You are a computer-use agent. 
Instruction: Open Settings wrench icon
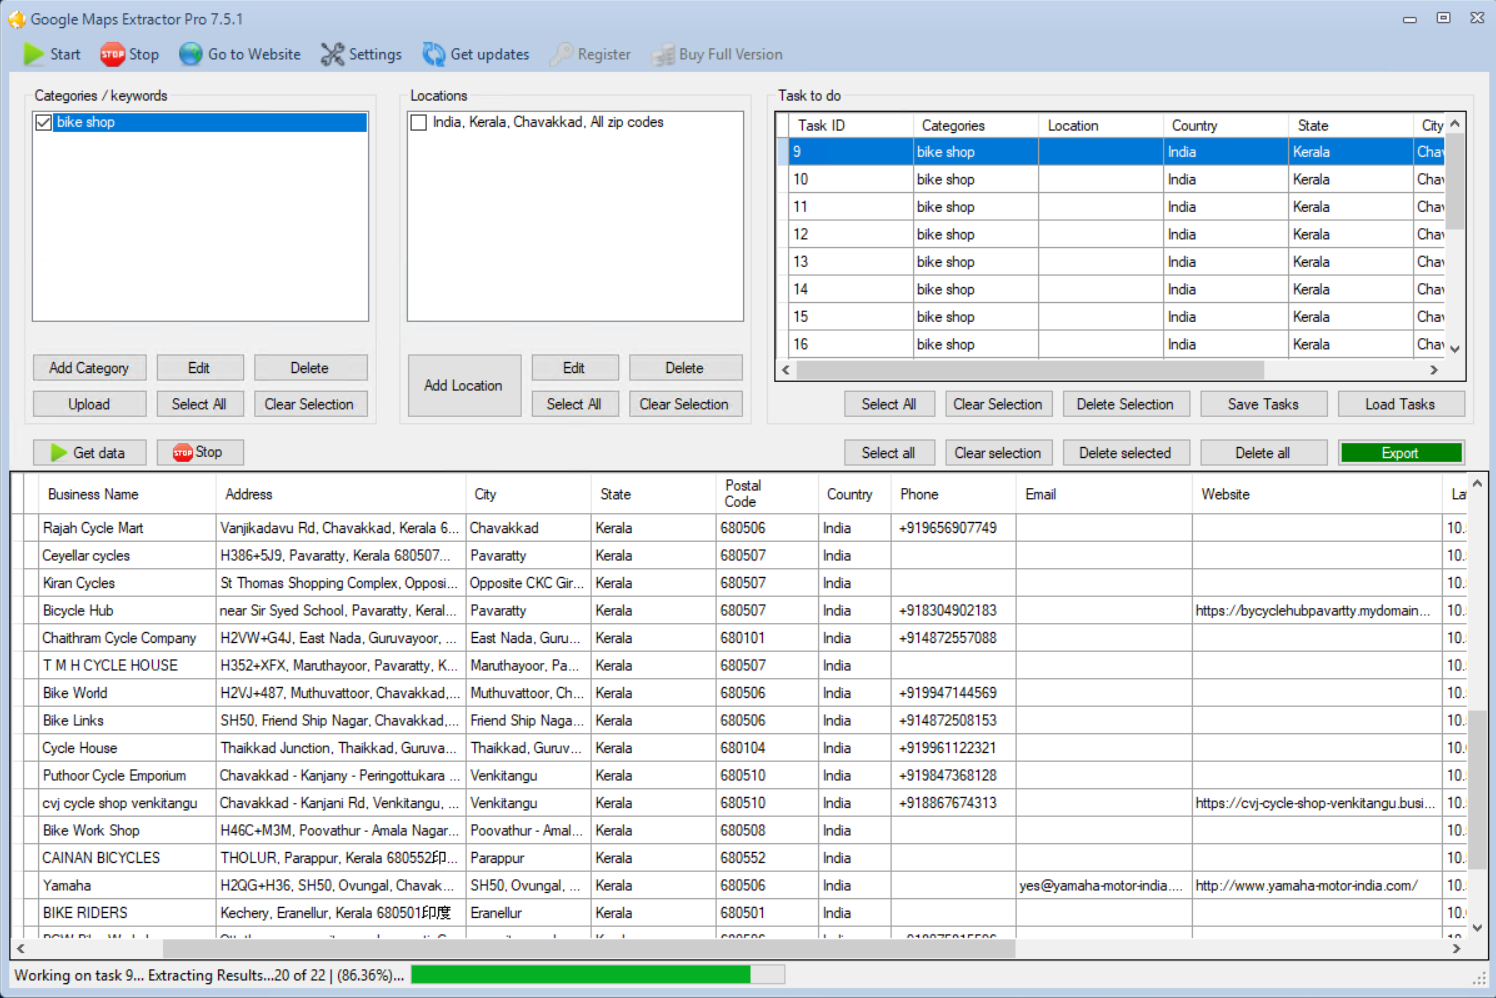pos(332,54)
